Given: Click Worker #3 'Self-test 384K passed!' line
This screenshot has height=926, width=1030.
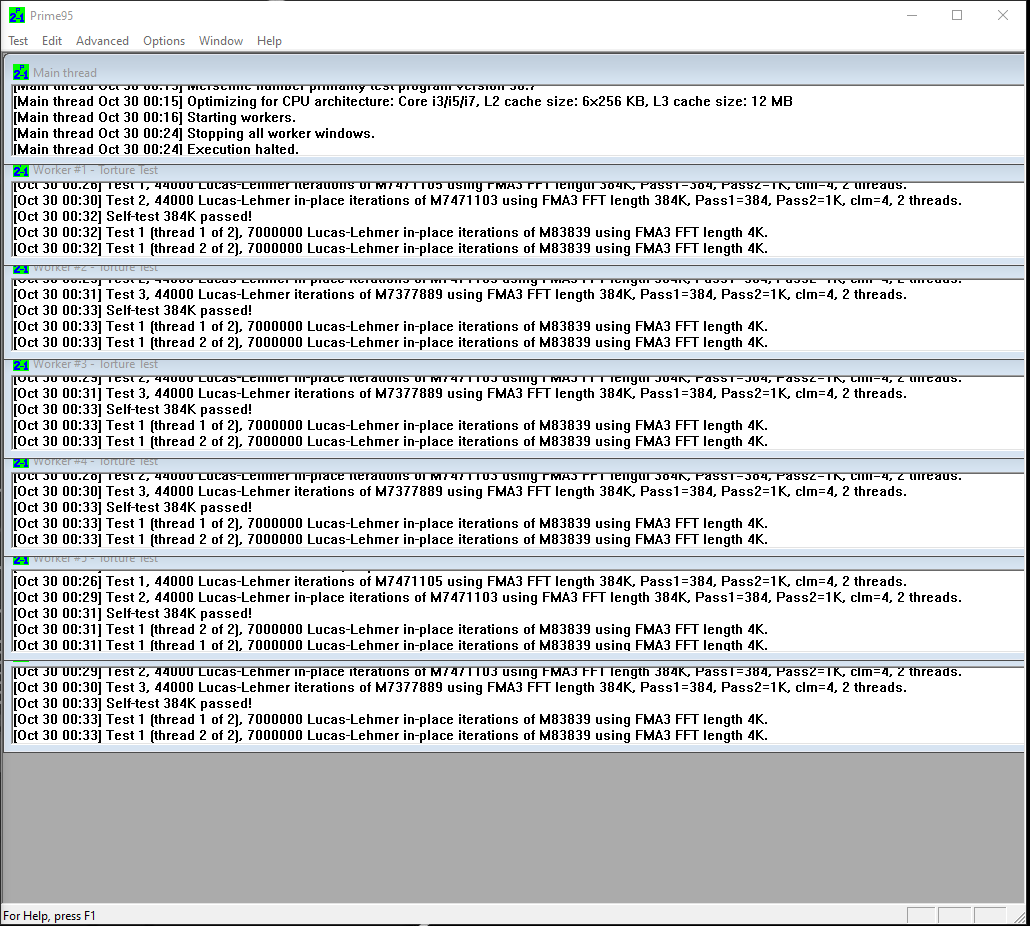Looking at the screenshot, I should coord(133,410).
